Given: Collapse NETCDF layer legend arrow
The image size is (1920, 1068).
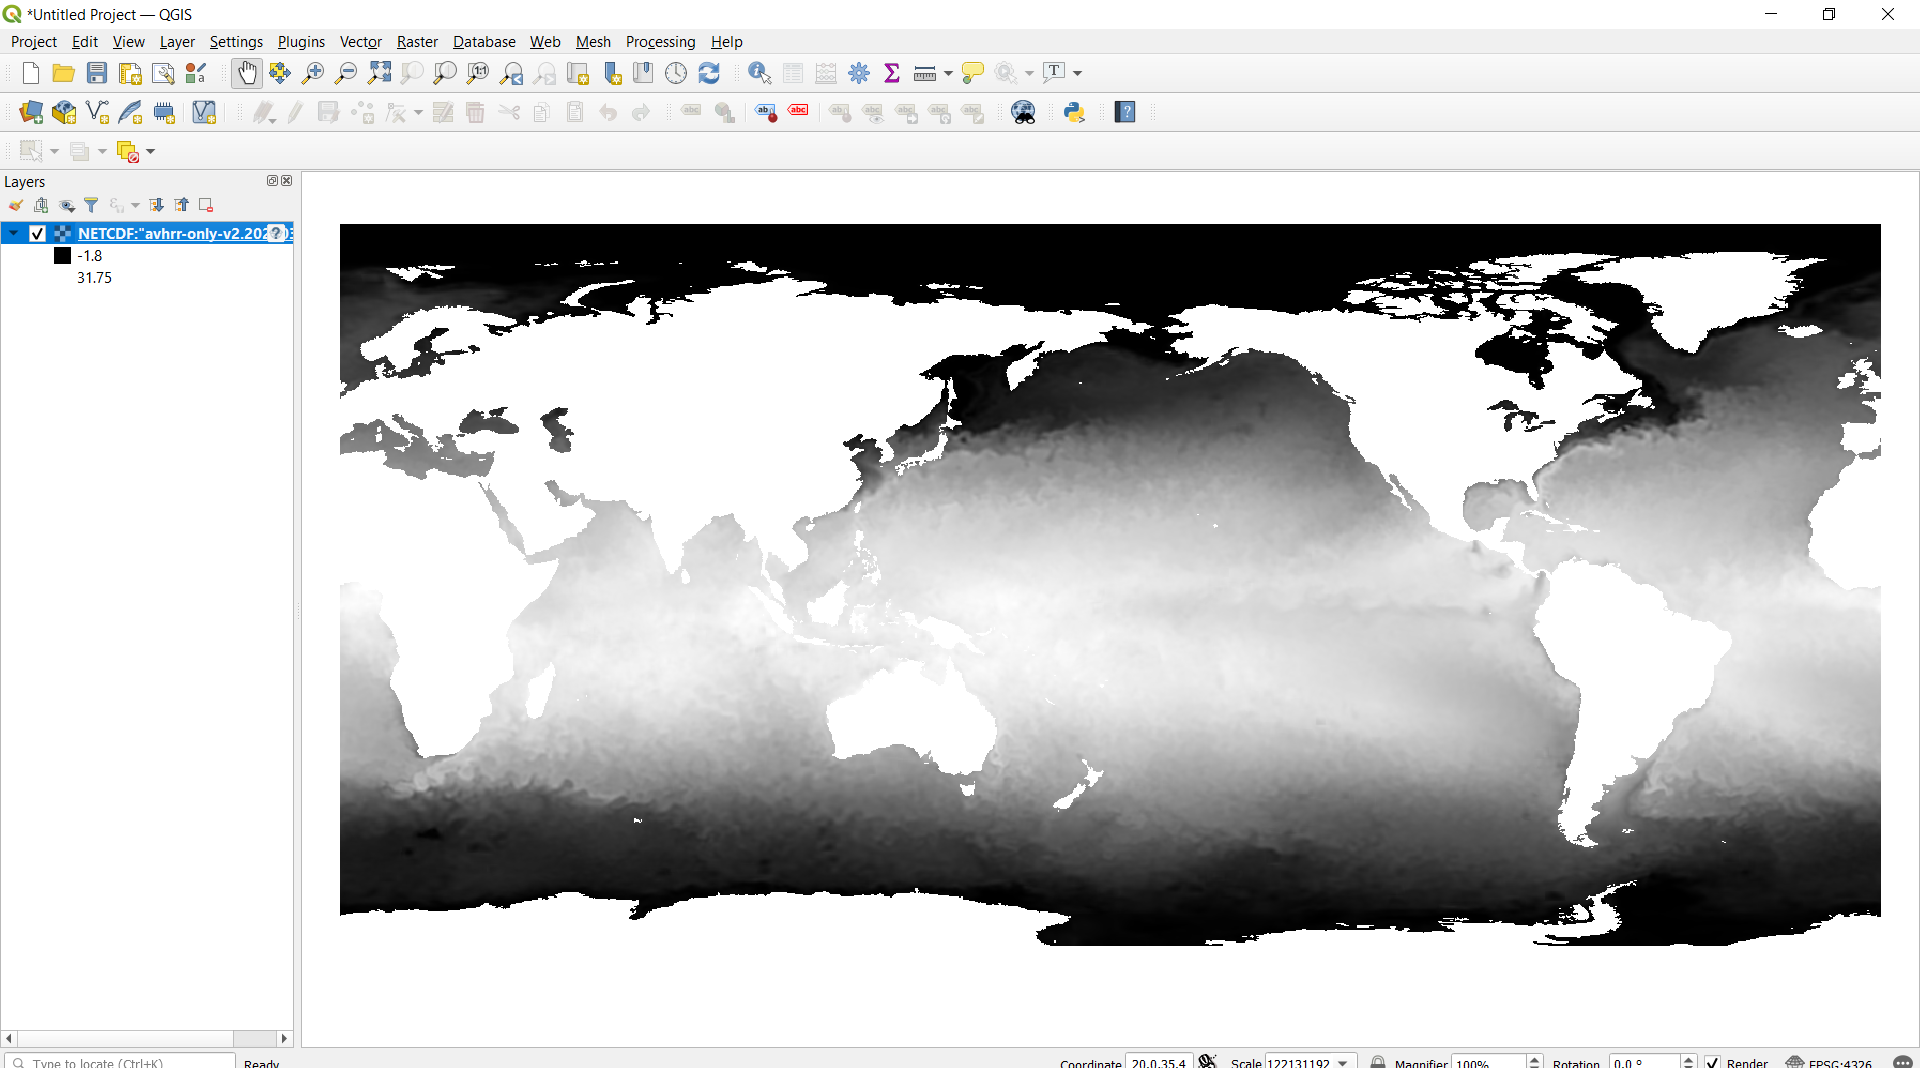Looking at the screenshot, I should [x=14, y=233].
